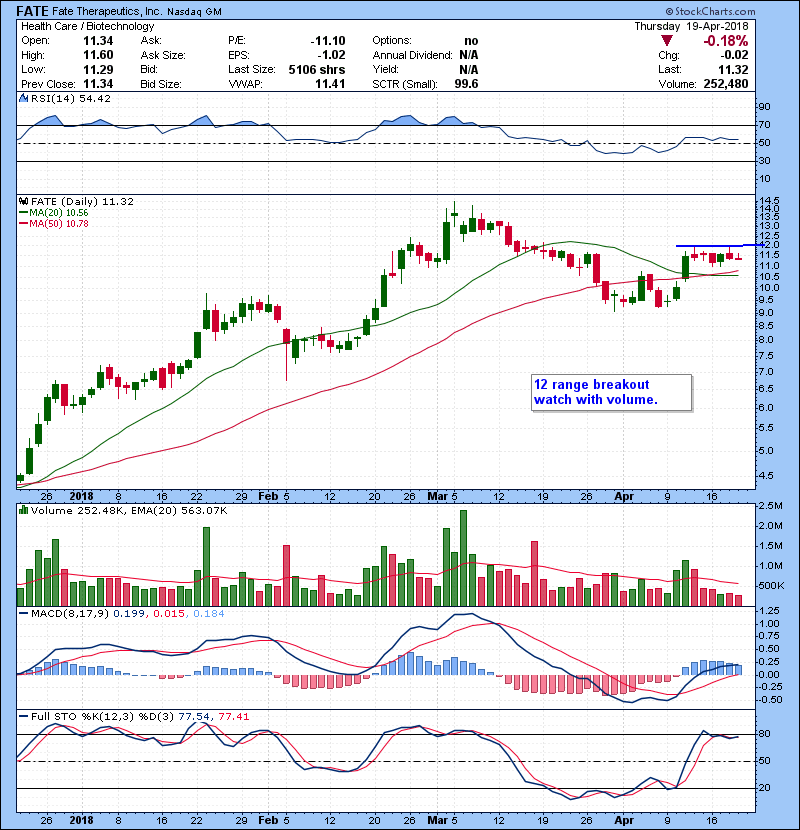800x830 pixels.
Task: Click the Low value 11.29
Action: click(x=98, y=69)
